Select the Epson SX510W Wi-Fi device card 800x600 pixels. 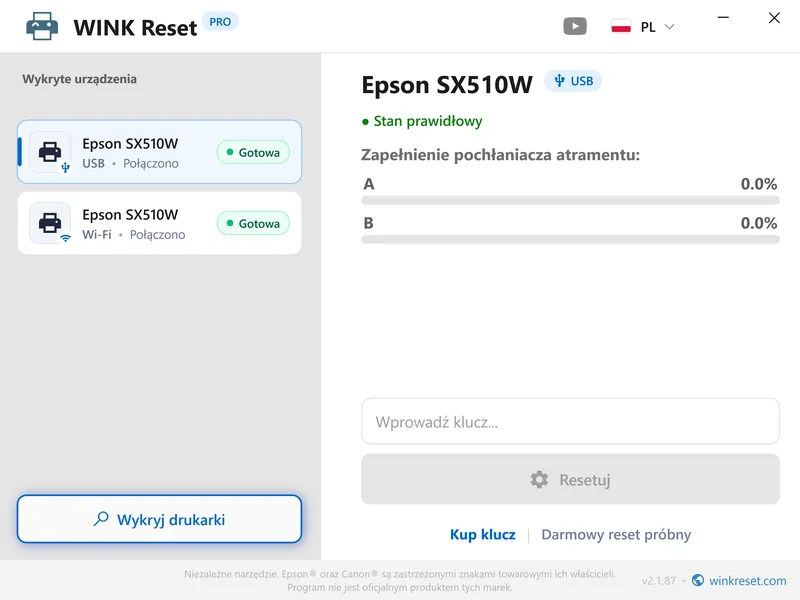click(x=160, y=223)
